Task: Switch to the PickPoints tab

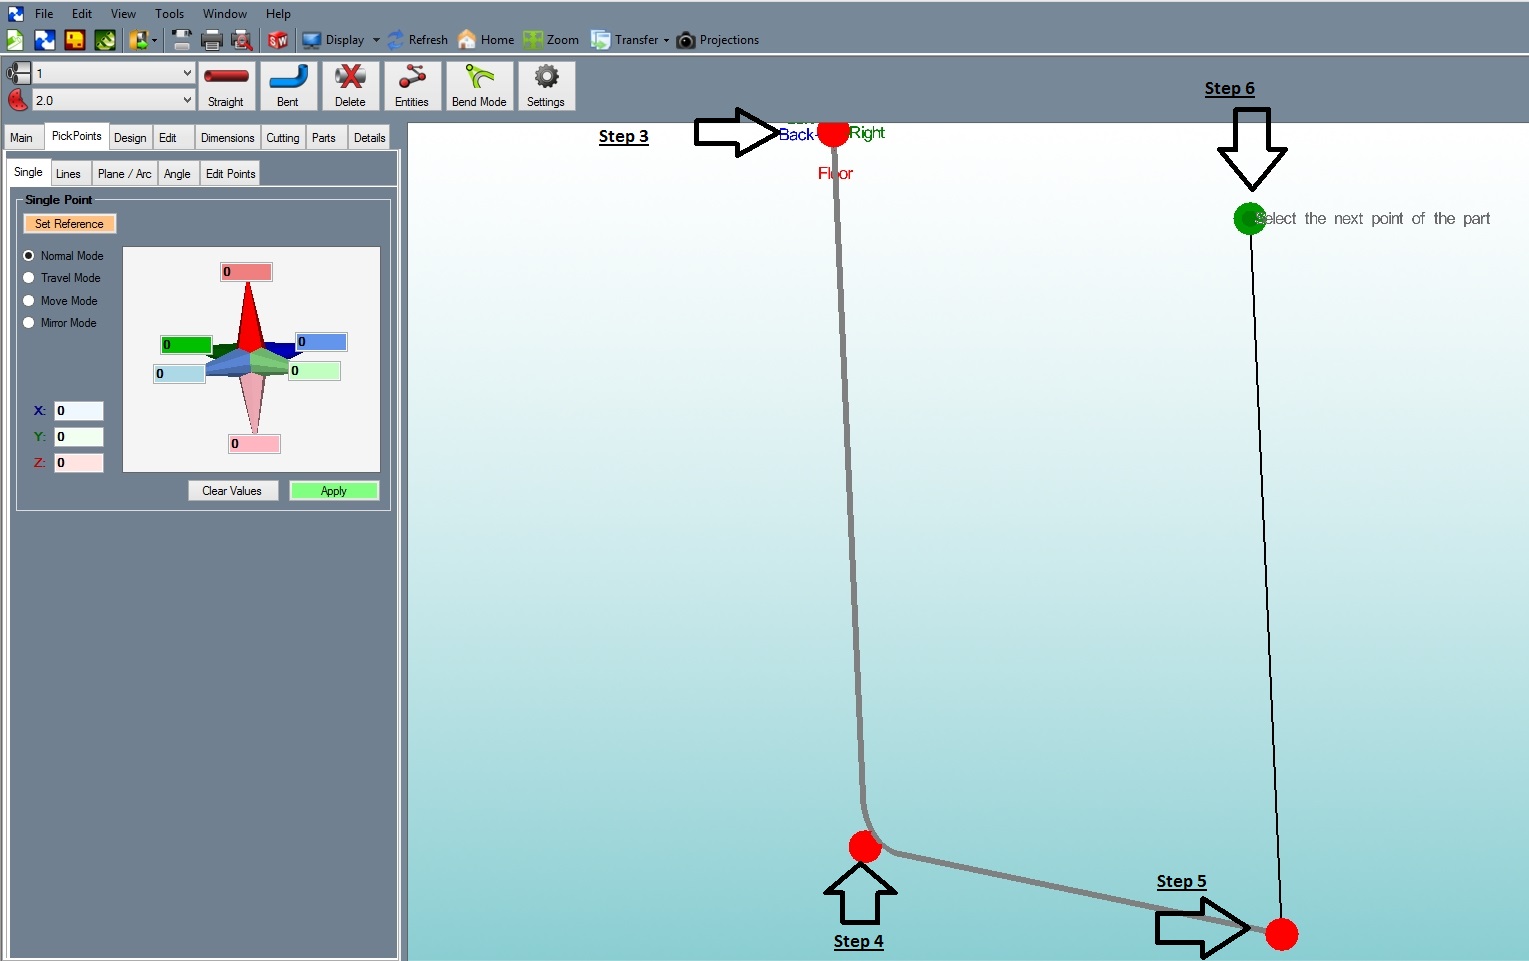Action: [76, 136]
